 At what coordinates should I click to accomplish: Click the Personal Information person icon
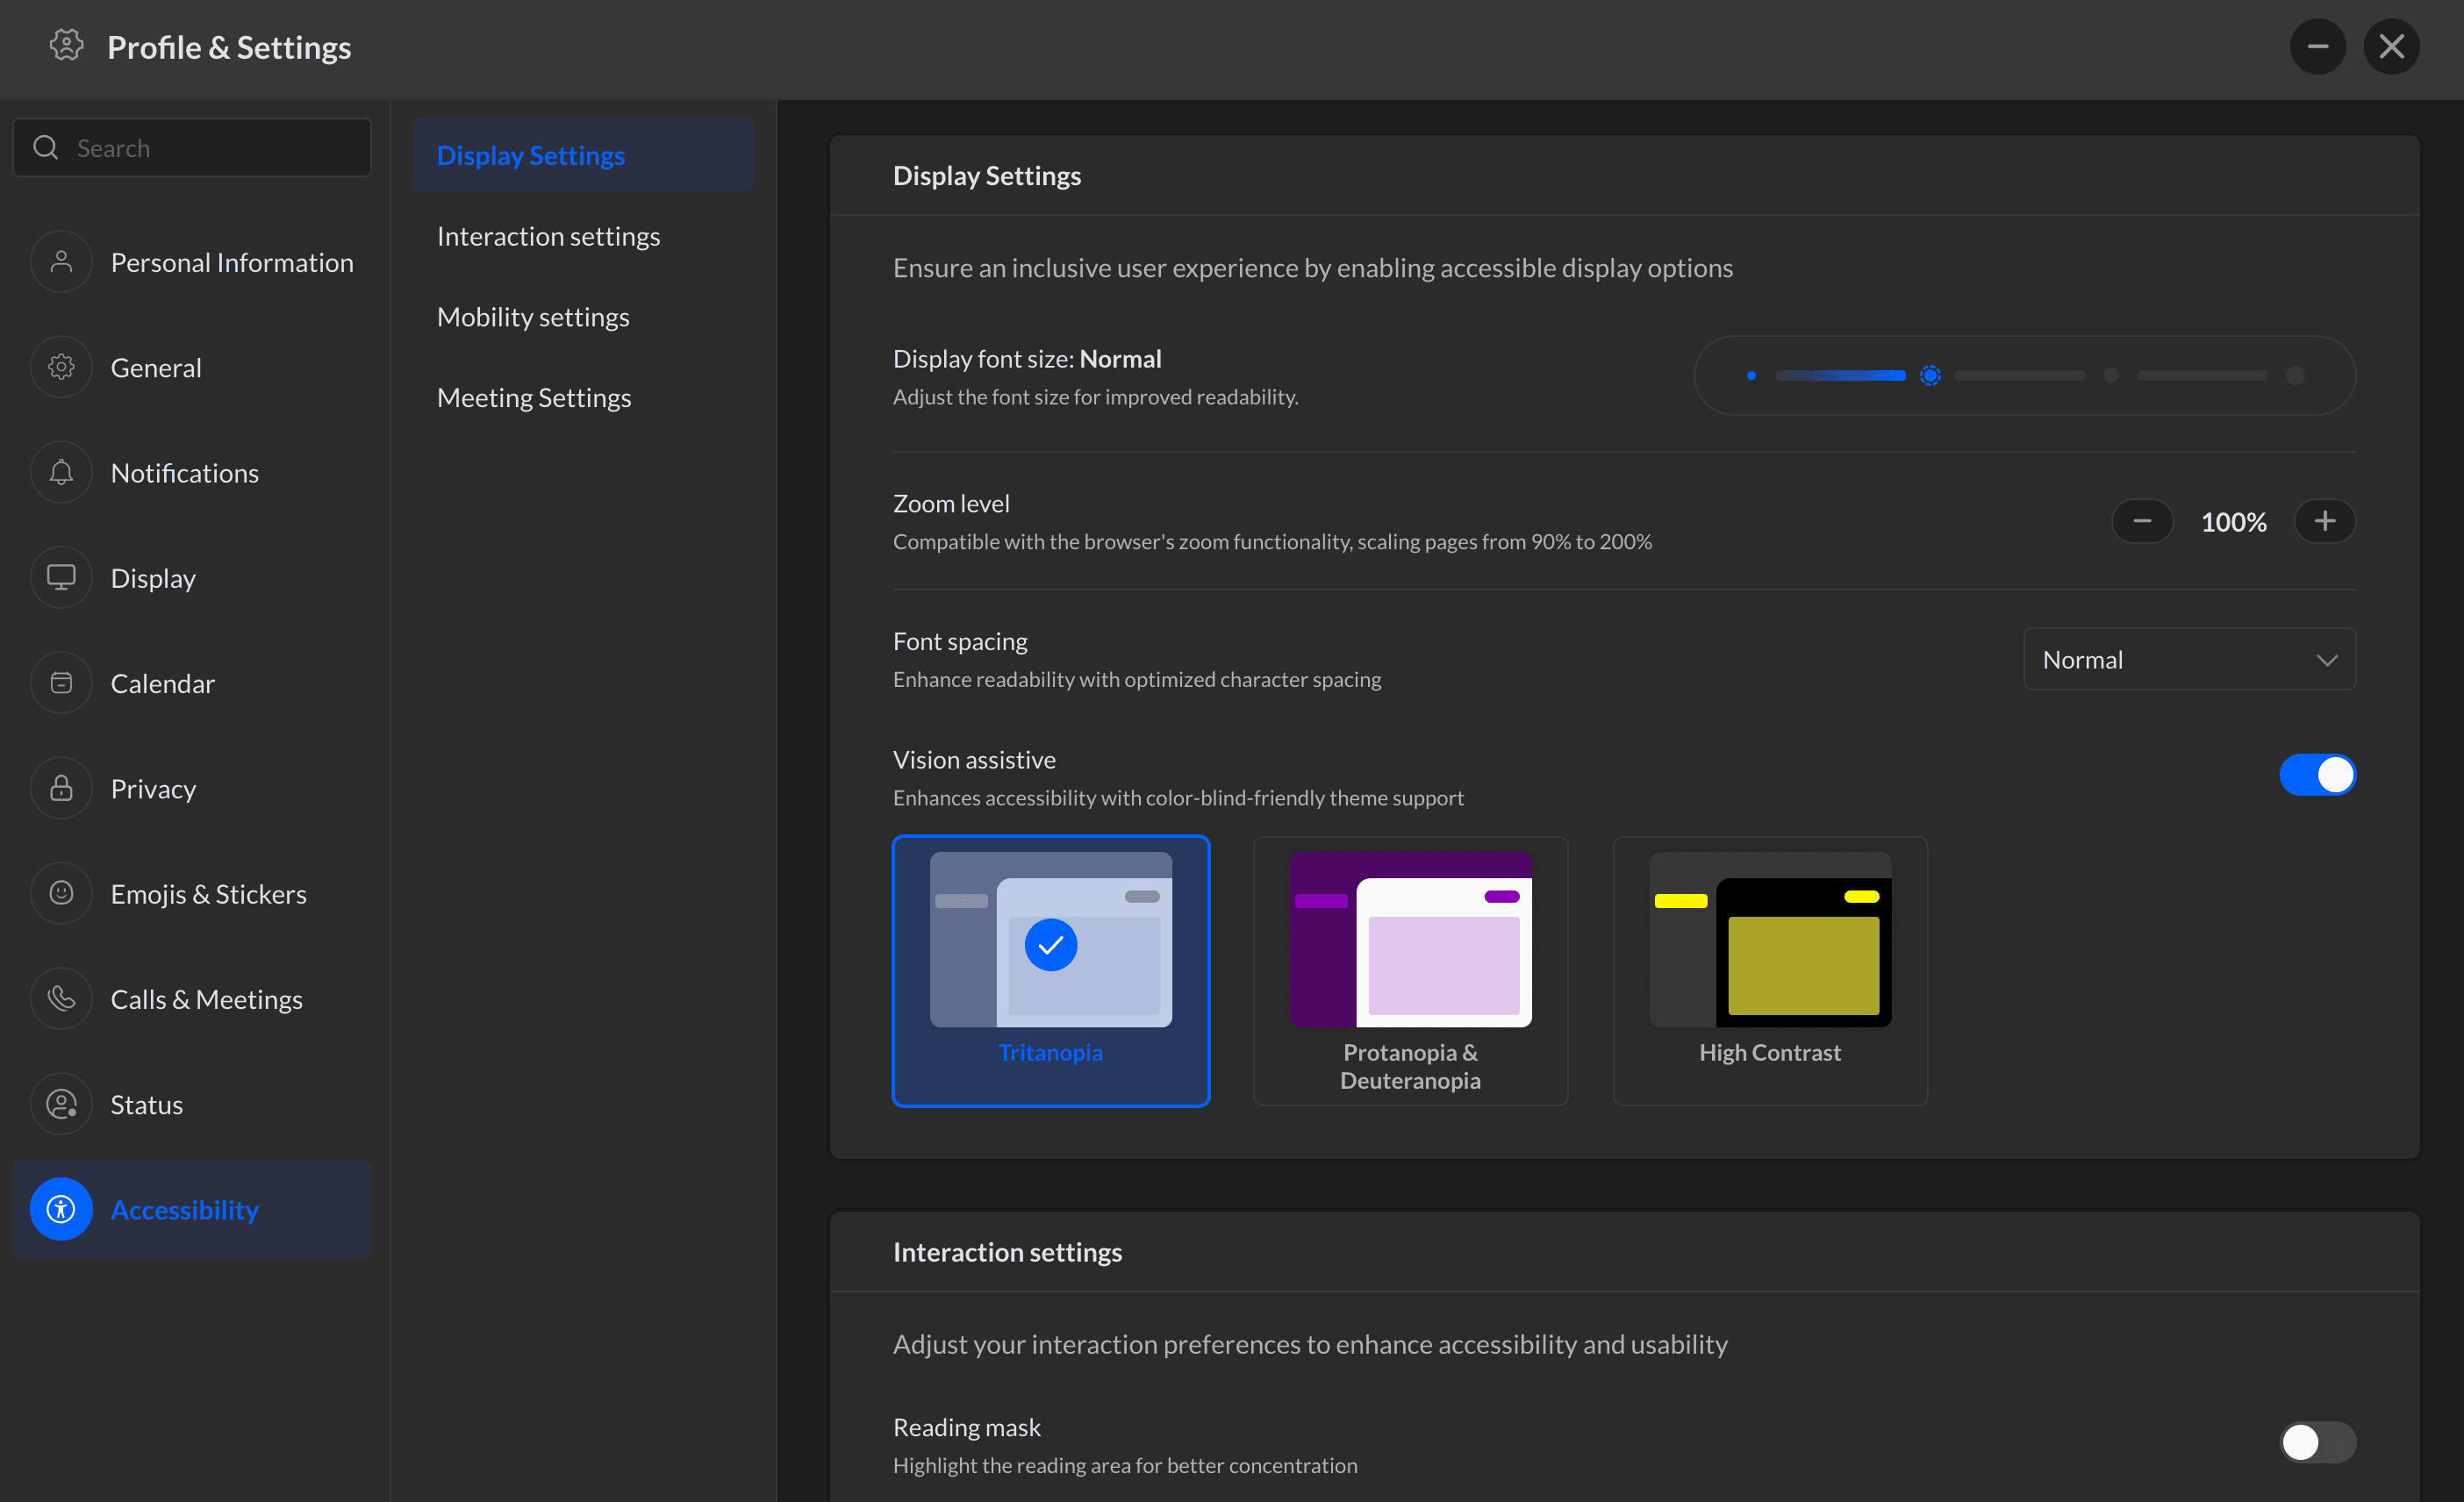pyautogui.click(x=61, y=262)
